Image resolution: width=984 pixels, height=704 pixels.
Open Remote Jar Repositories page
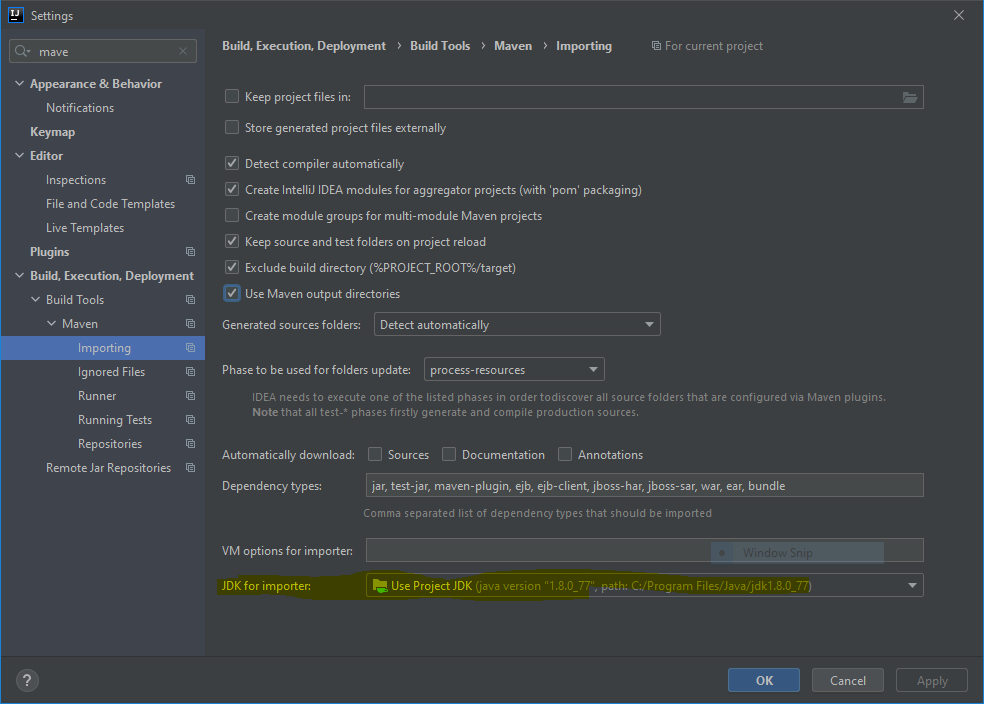[108, 467]
